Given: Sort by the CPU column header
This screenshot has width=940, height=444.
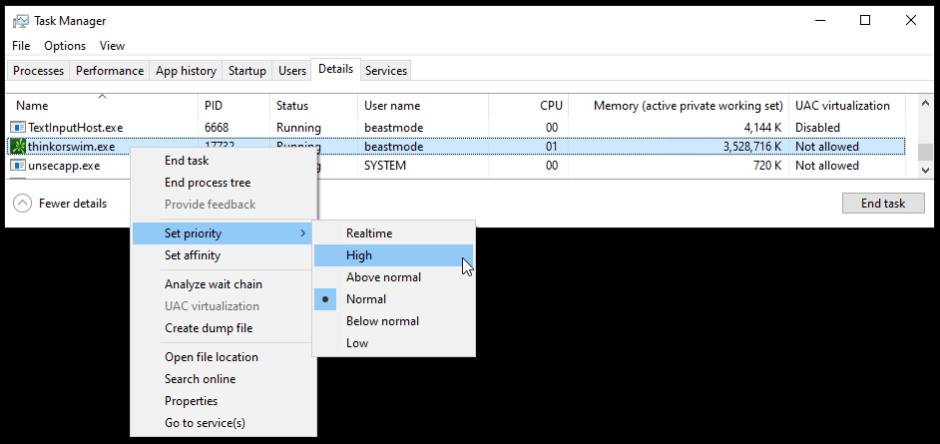Looking at the screenshot, I should pos(528,105).
